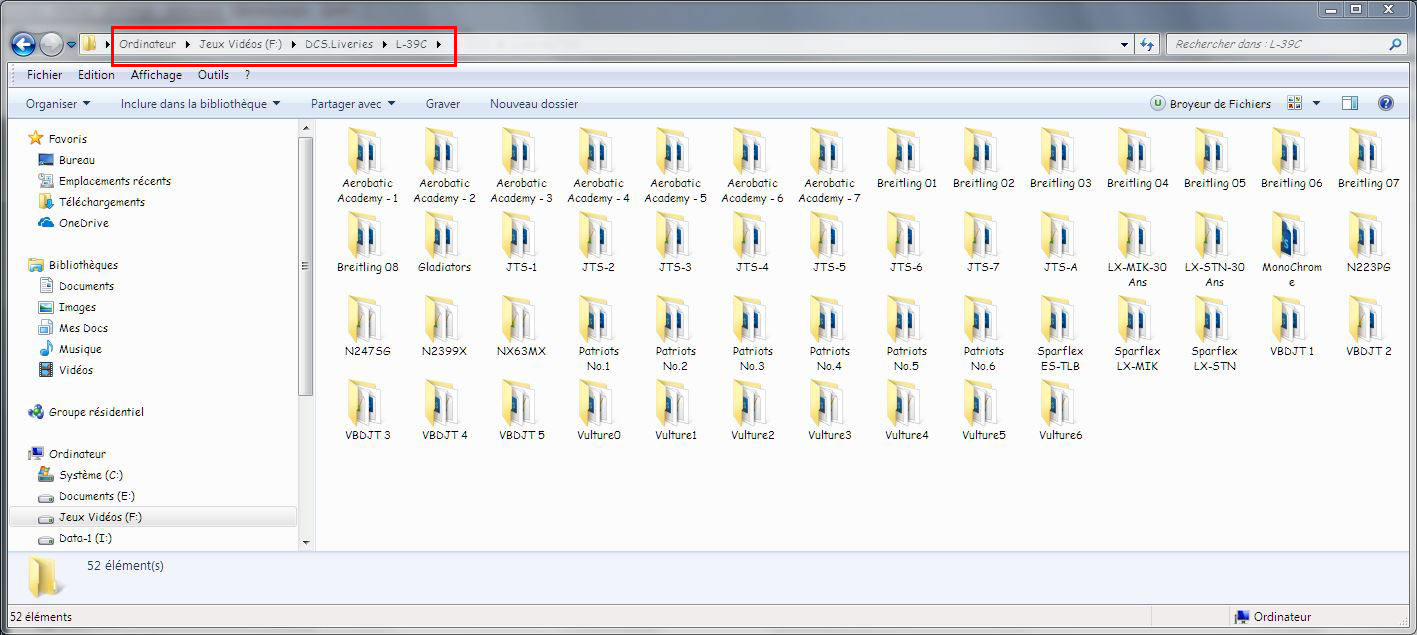Image resolution: width=1417 pixels, height=635 pixels.
Task: Select the Breitling 07 folder
Action: (1368, 158)
